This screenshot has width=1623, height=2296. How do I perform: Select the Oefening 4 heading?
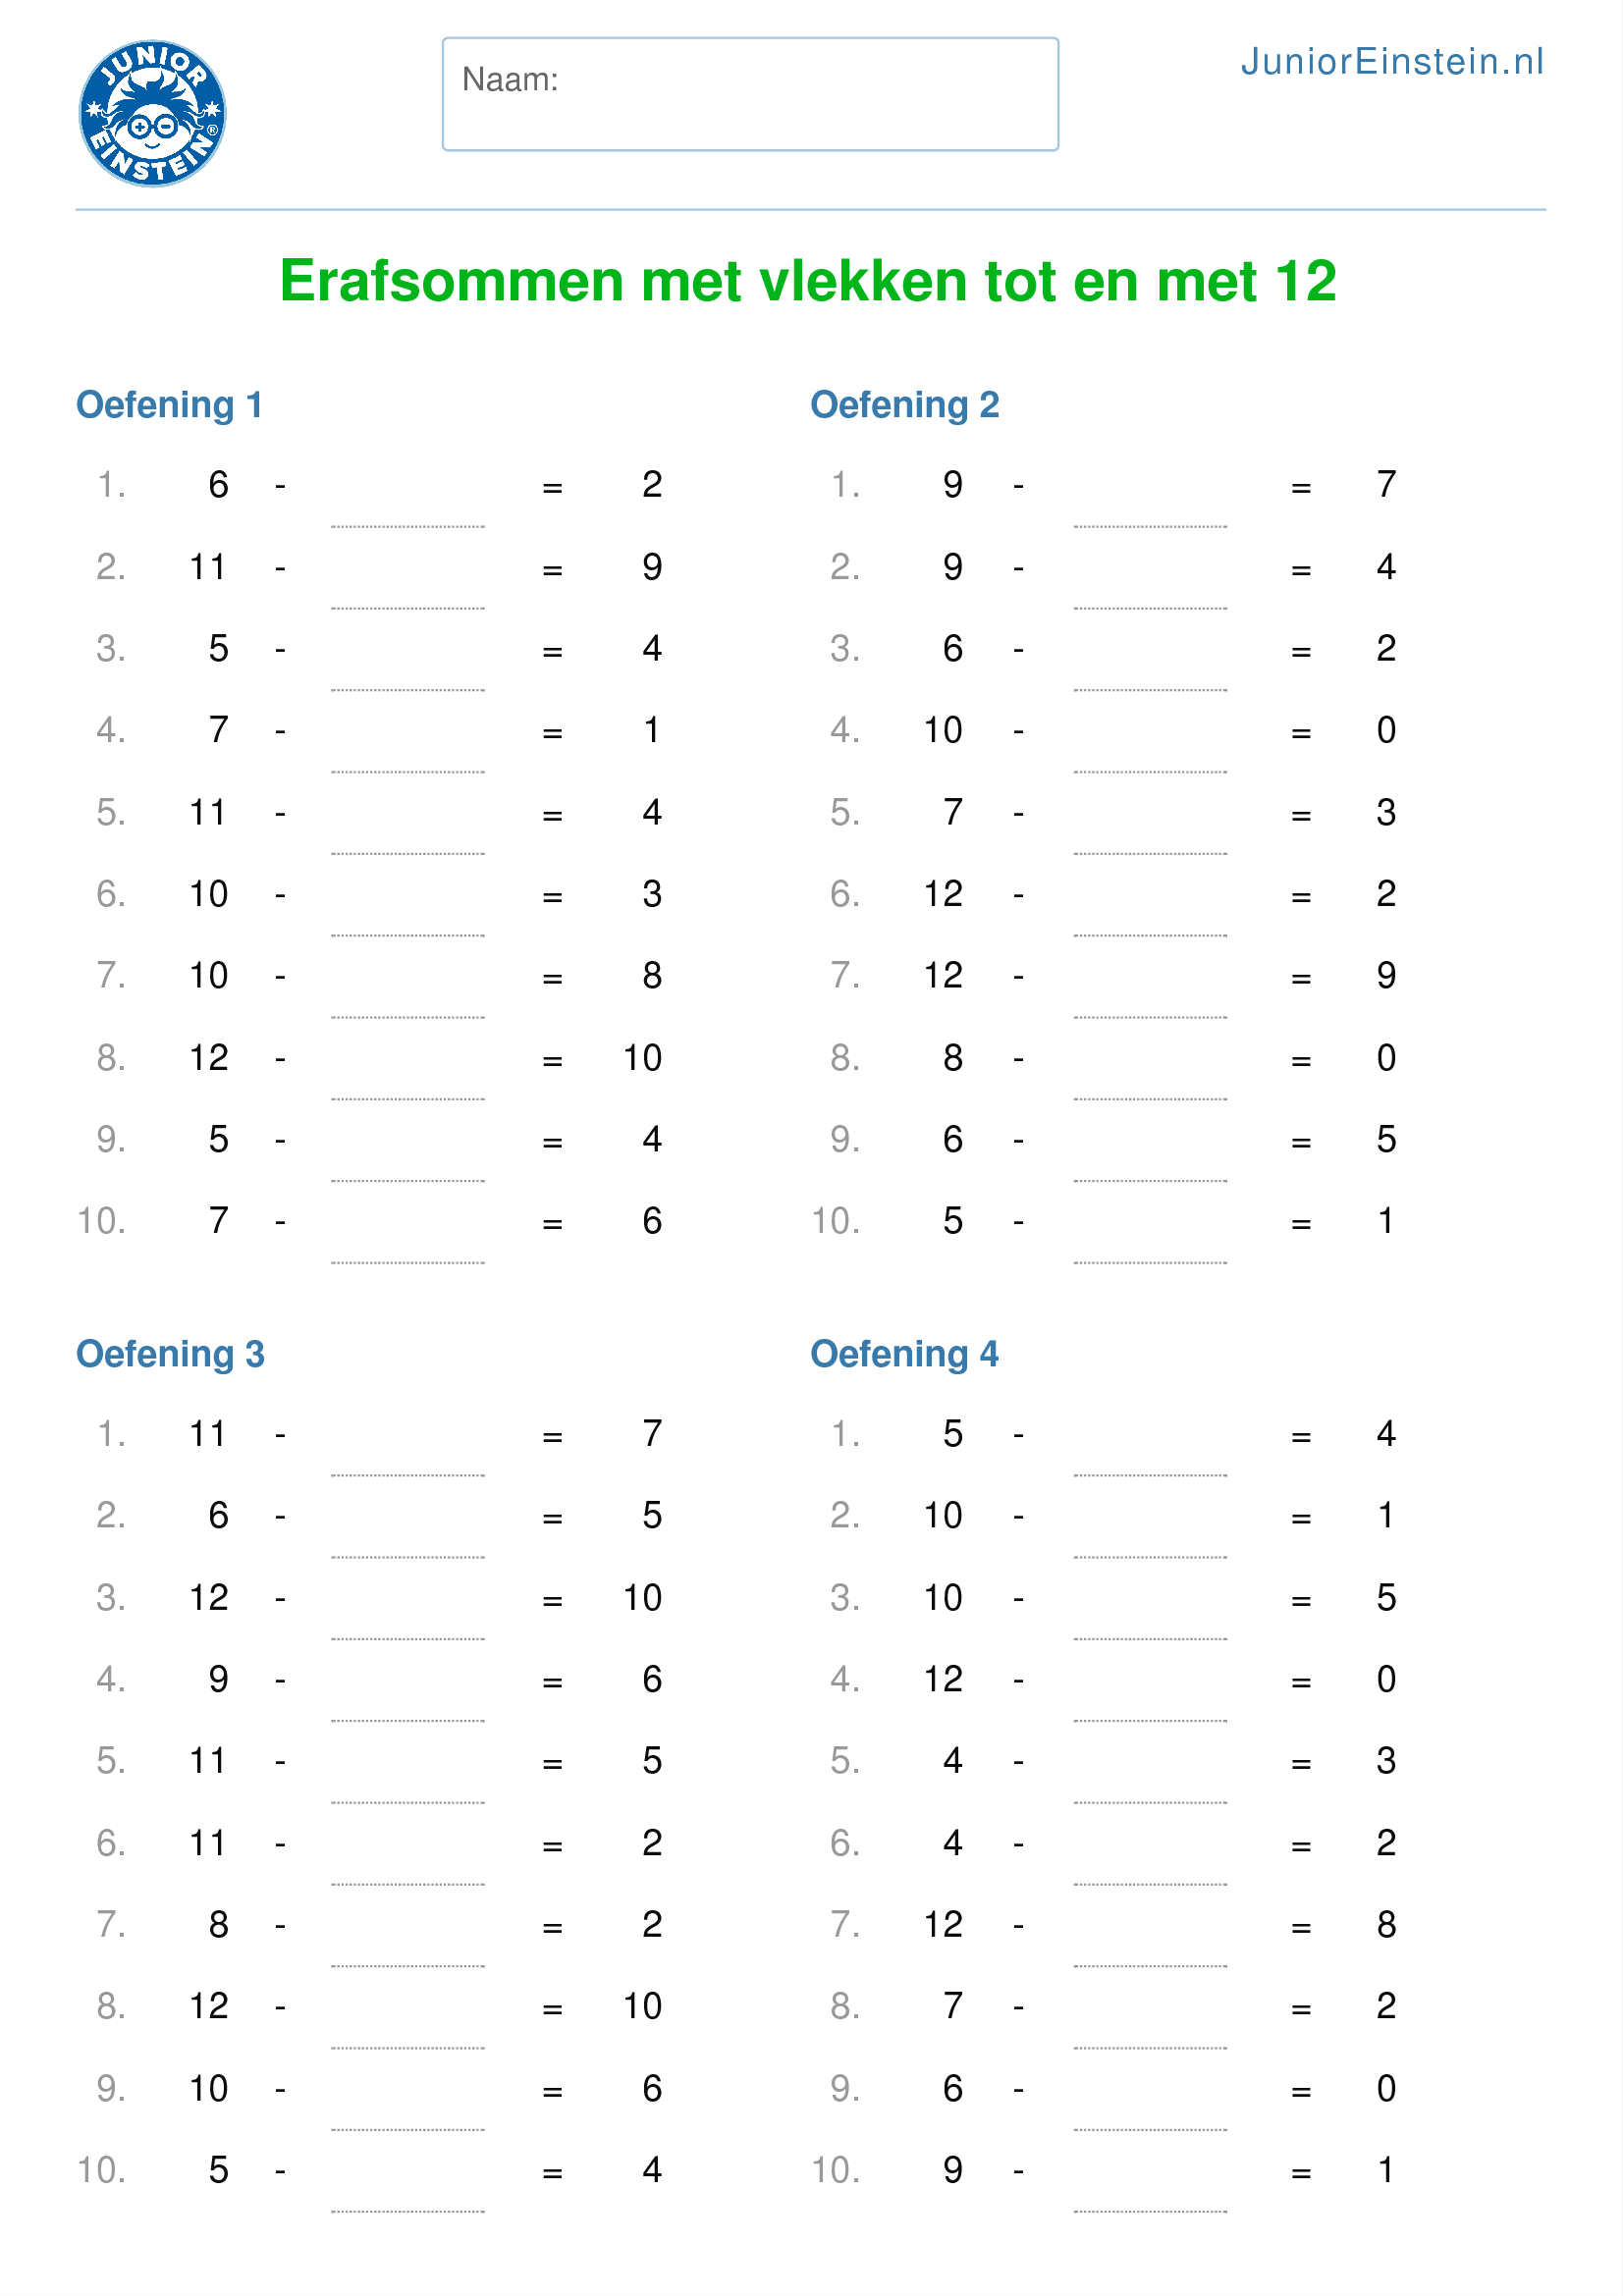[904, 1354]
